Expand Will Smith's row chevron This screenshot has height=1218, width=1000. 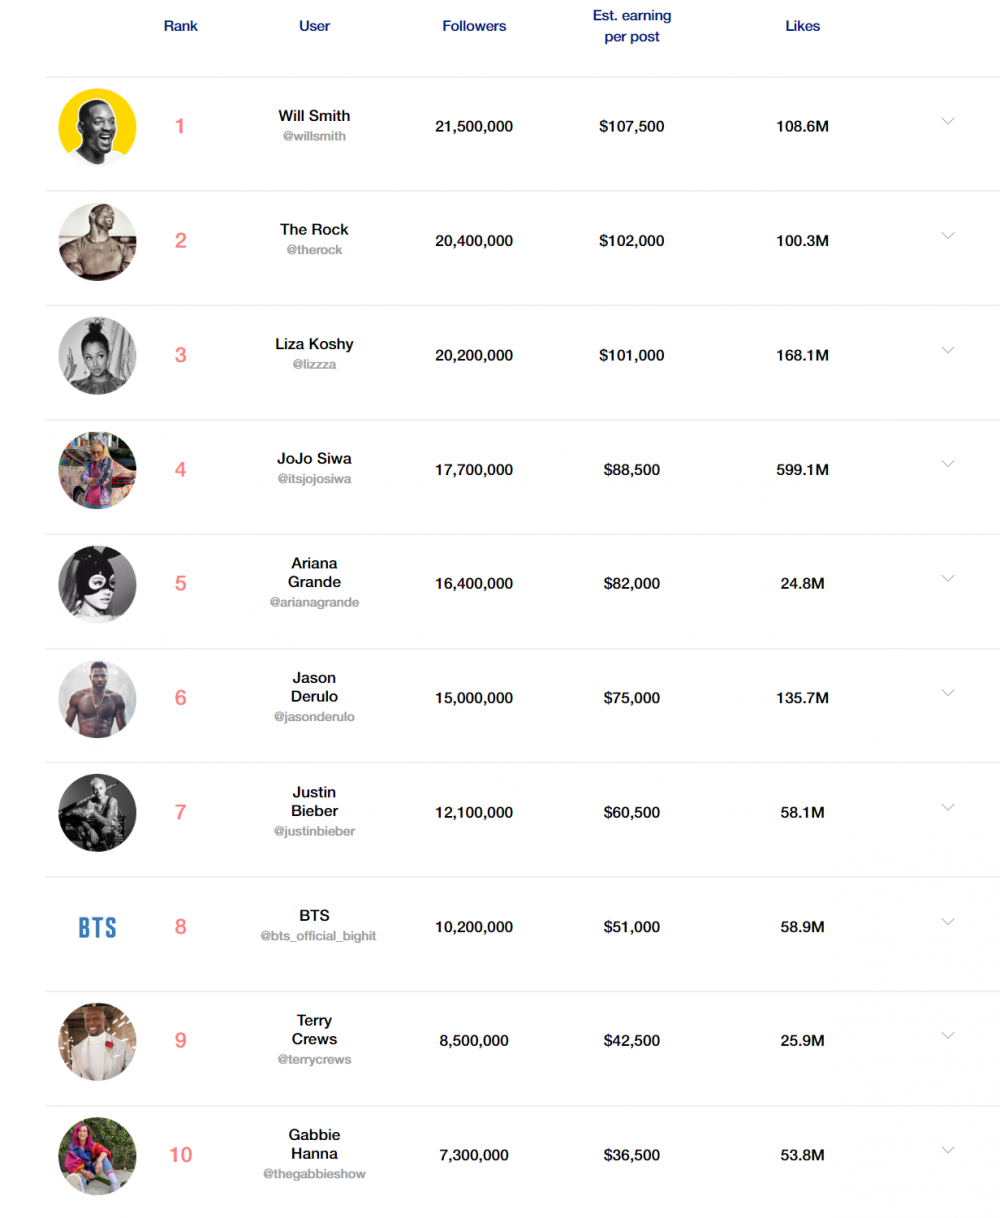coord(948,121)
